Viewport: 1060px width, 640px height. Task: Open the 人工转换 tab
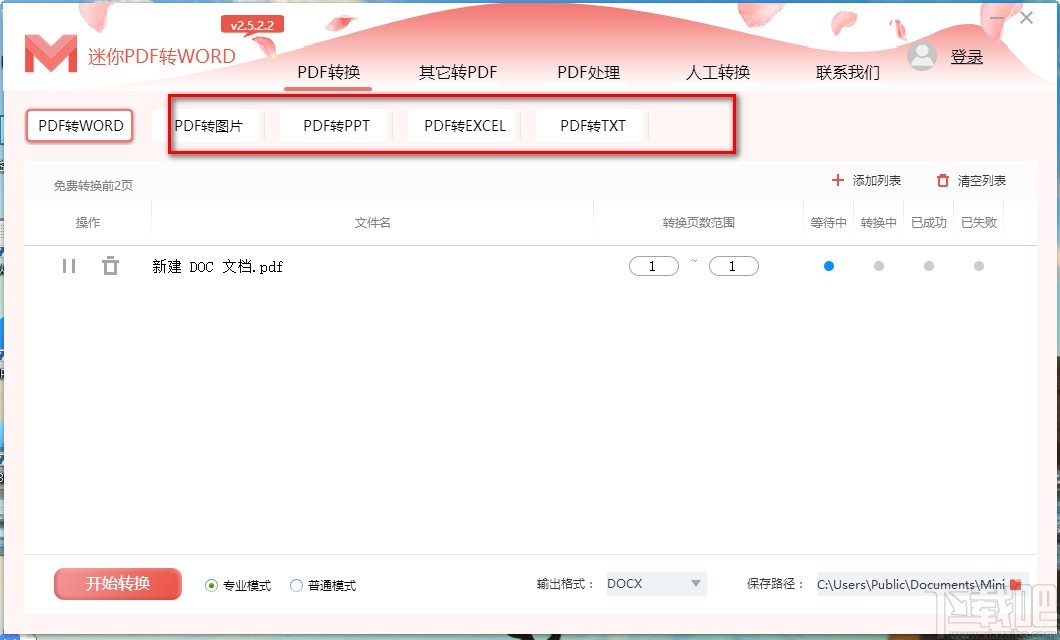718,72
